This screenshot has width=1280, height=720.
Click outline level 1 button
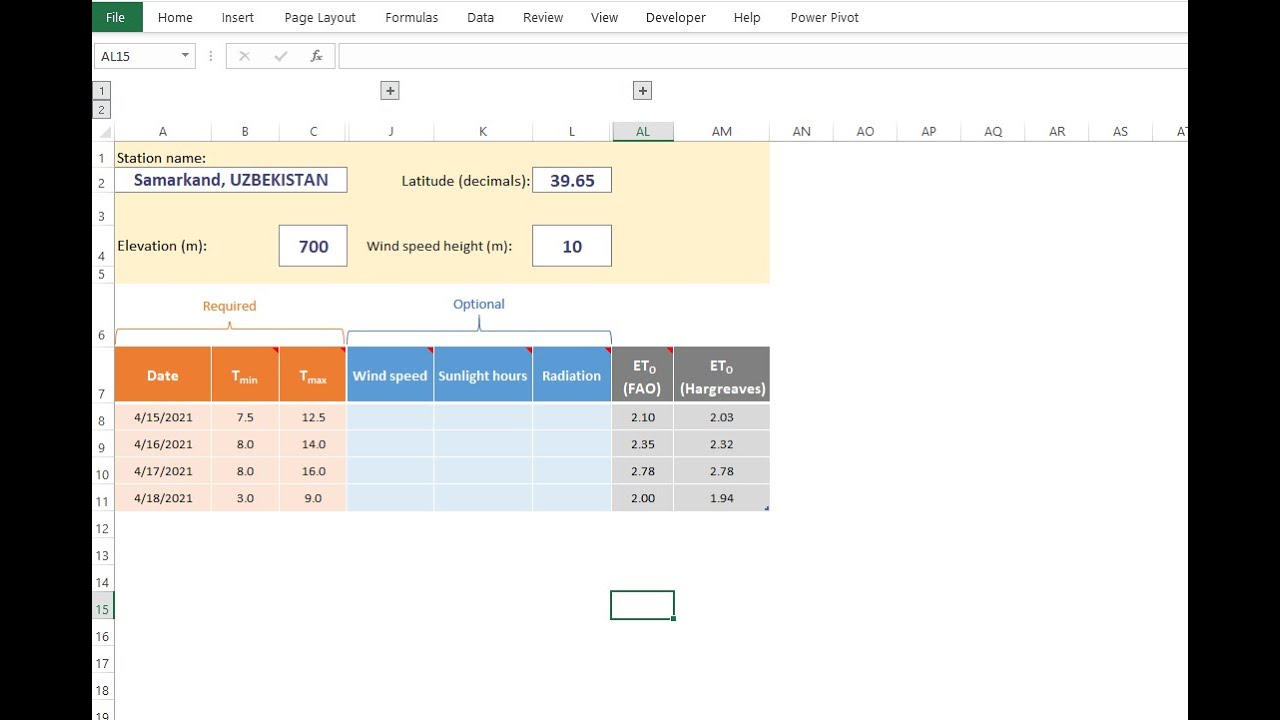tap(102, 91)
